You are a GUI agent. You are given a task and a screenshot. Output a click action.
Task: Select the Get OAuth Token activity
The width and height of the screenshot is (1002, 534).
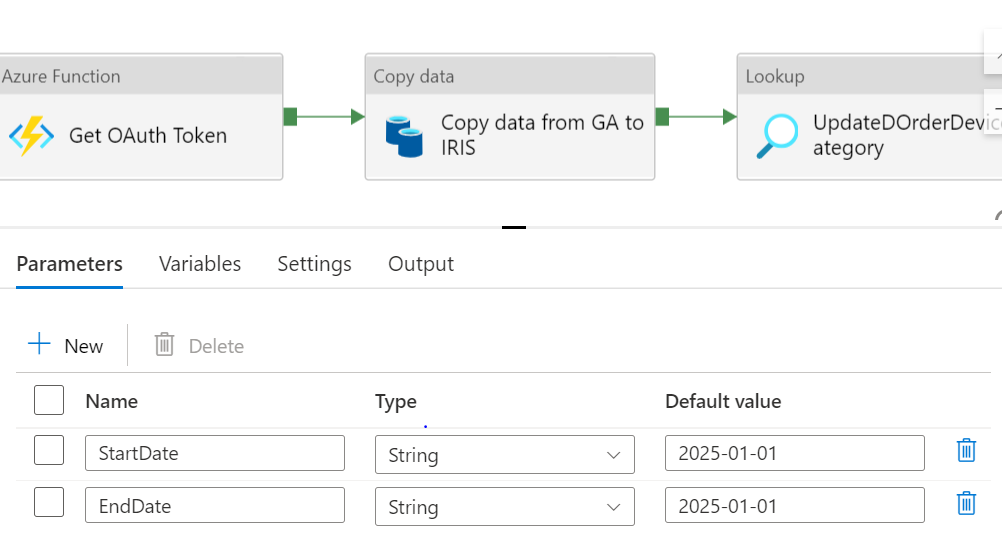(x=147, y=136)
